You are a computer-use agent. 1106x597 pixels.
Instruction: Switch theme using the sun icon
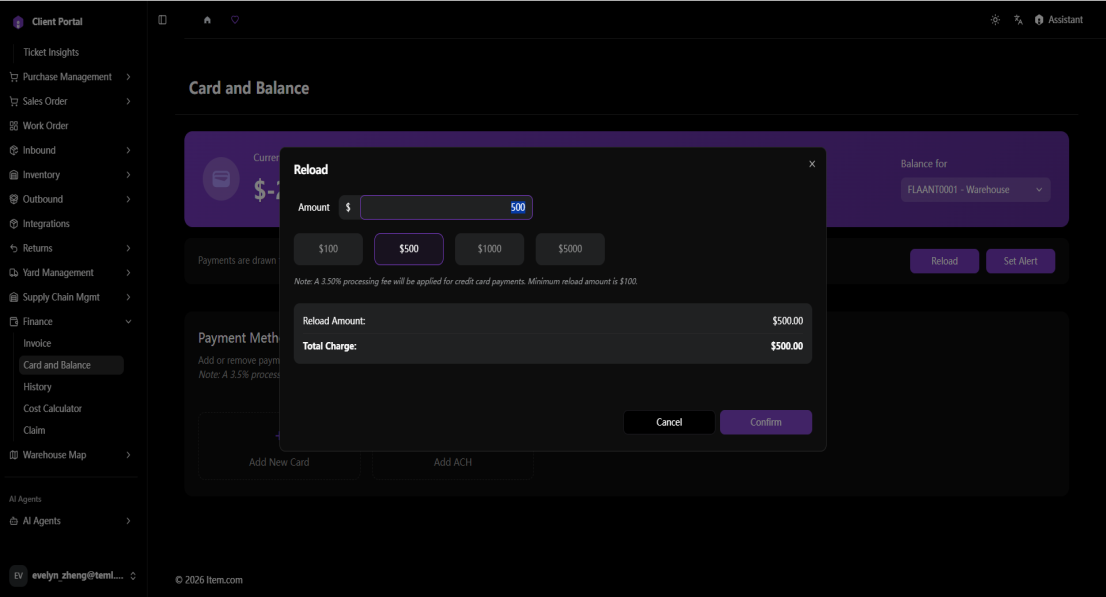pos(995,20)
